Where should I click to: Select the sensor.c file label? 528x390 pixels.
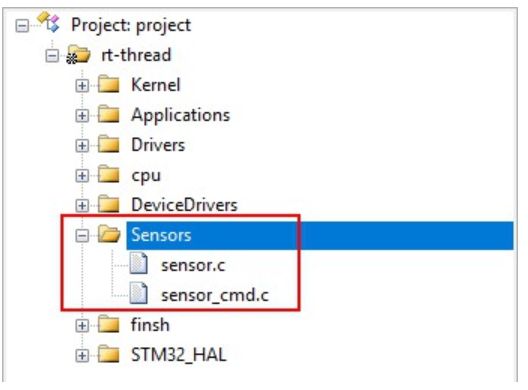click(x=193, y=265)
